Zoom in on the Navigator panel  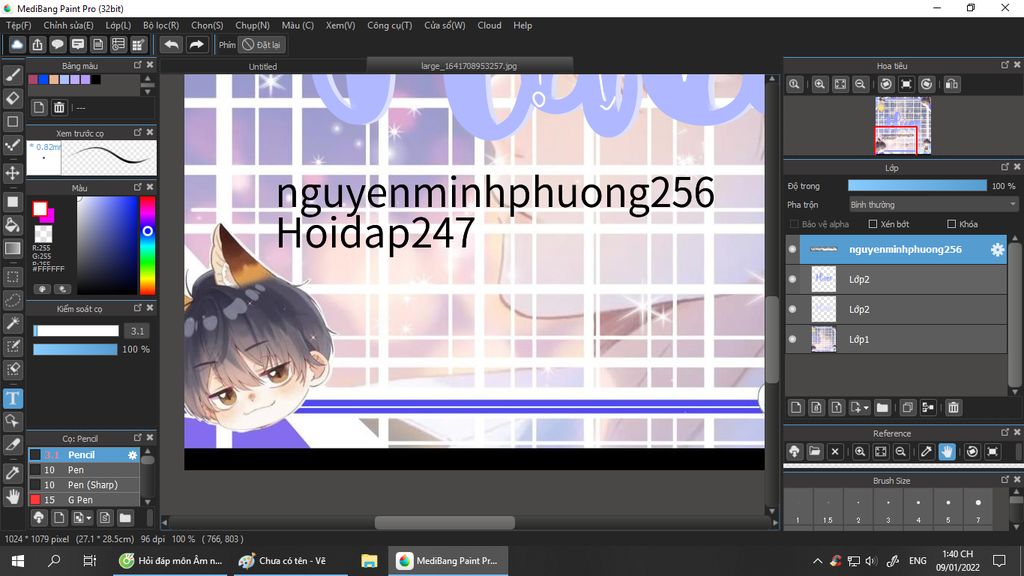(x=820, y=84)
